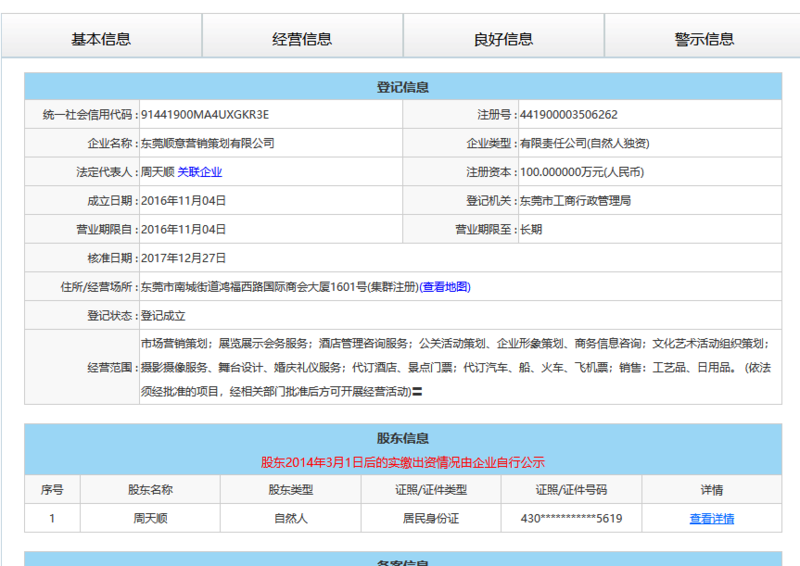Select the credit code 91441900MA4UXGKR3E
The width and height of the screenshot is (800, 566).
[x=205, y=114]
